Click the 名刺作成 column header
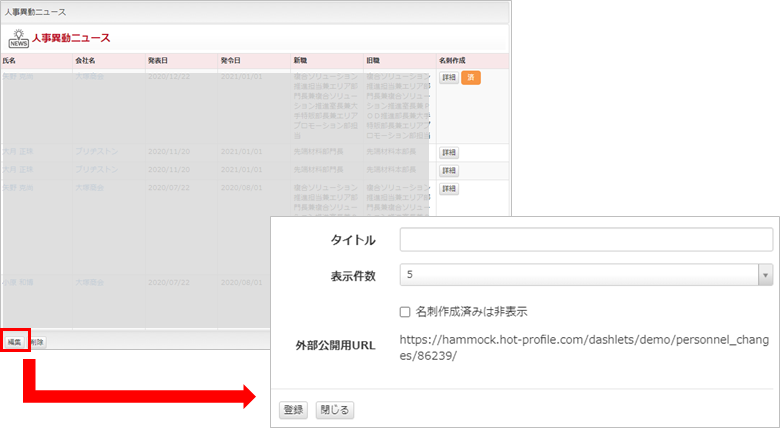 click(452, 61)
